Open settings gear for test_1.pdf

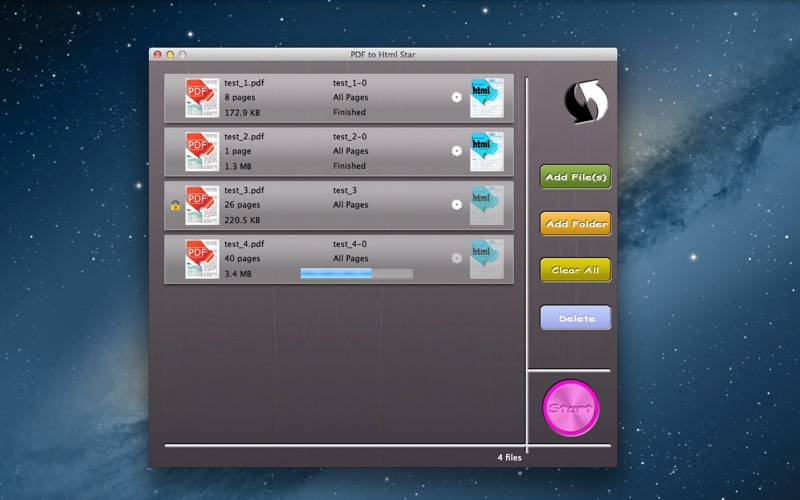tap(457, 98)
